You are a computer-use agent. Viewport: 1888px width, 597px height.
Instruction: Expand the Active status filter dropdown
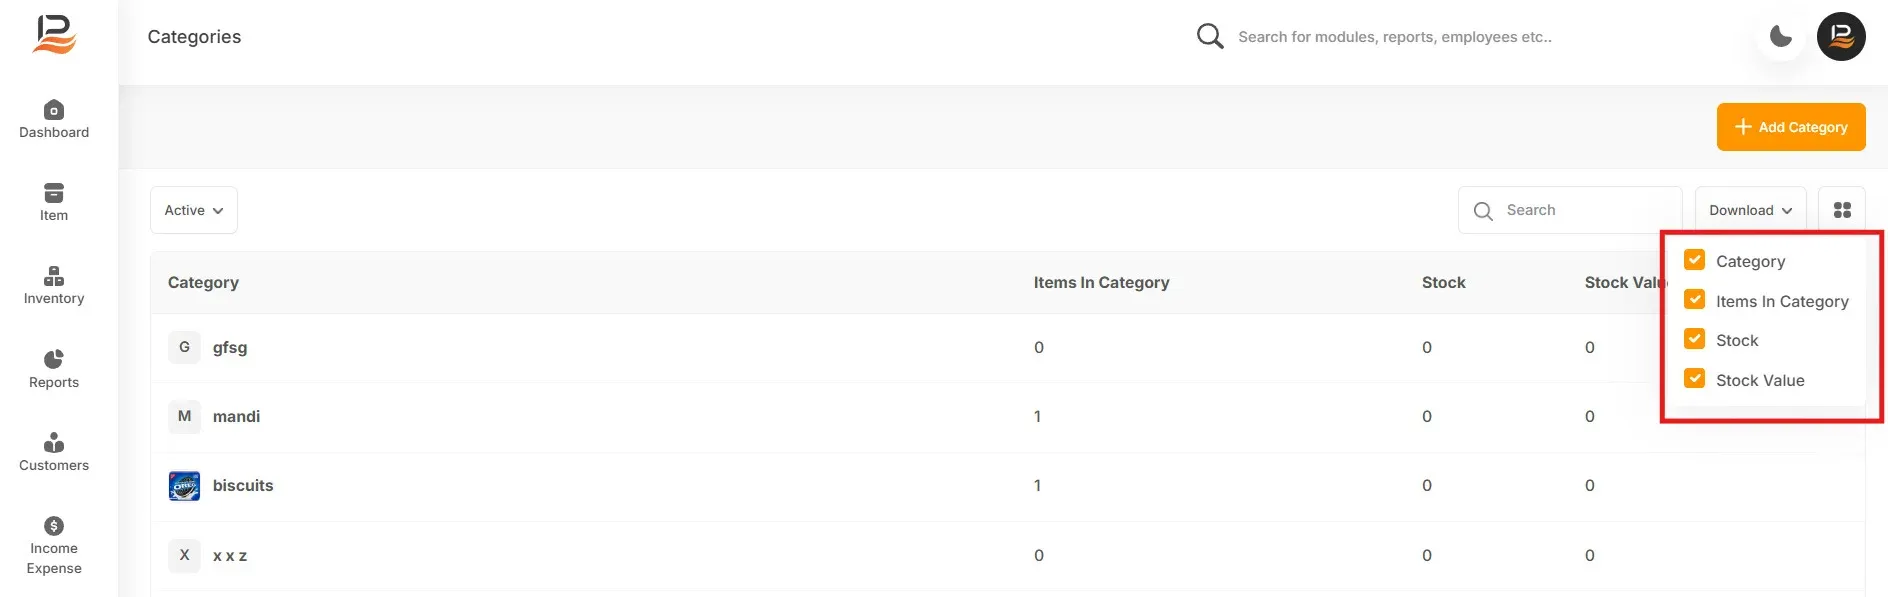click(x=194, y=210)
